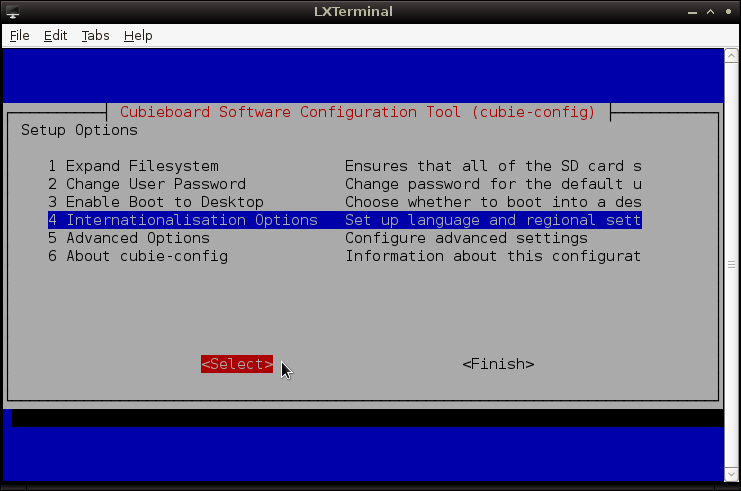Open the Edit menu
Viewport: 741px width, 491px height.
[55, 35]
